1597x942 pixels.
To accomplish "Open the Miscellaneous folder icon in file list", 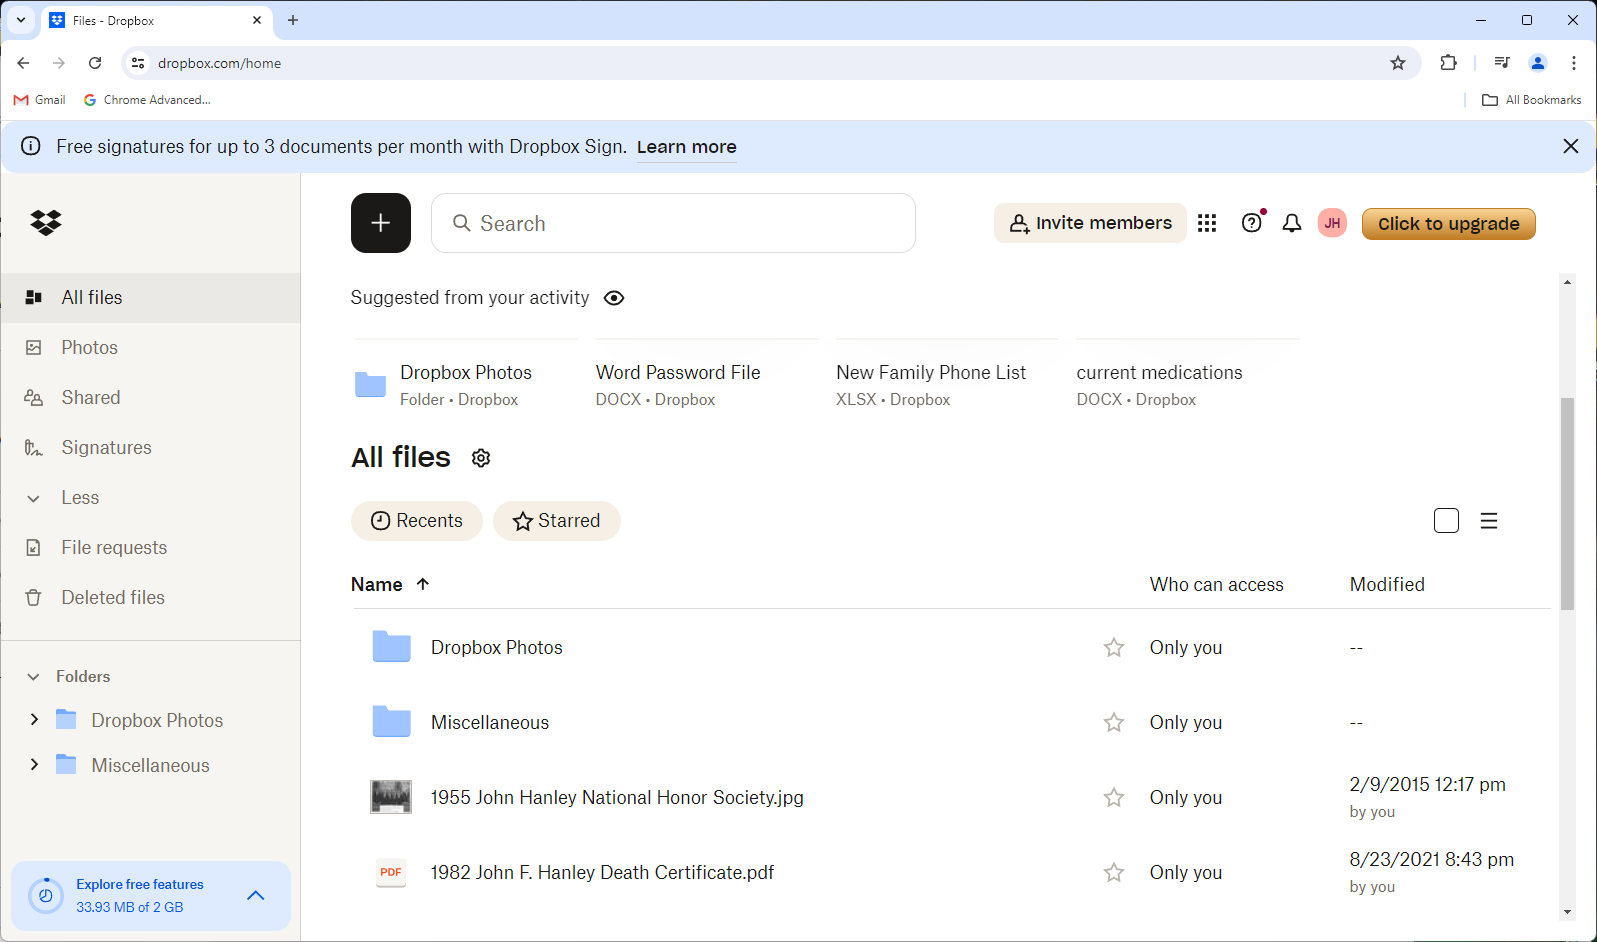I will point(391,722).
